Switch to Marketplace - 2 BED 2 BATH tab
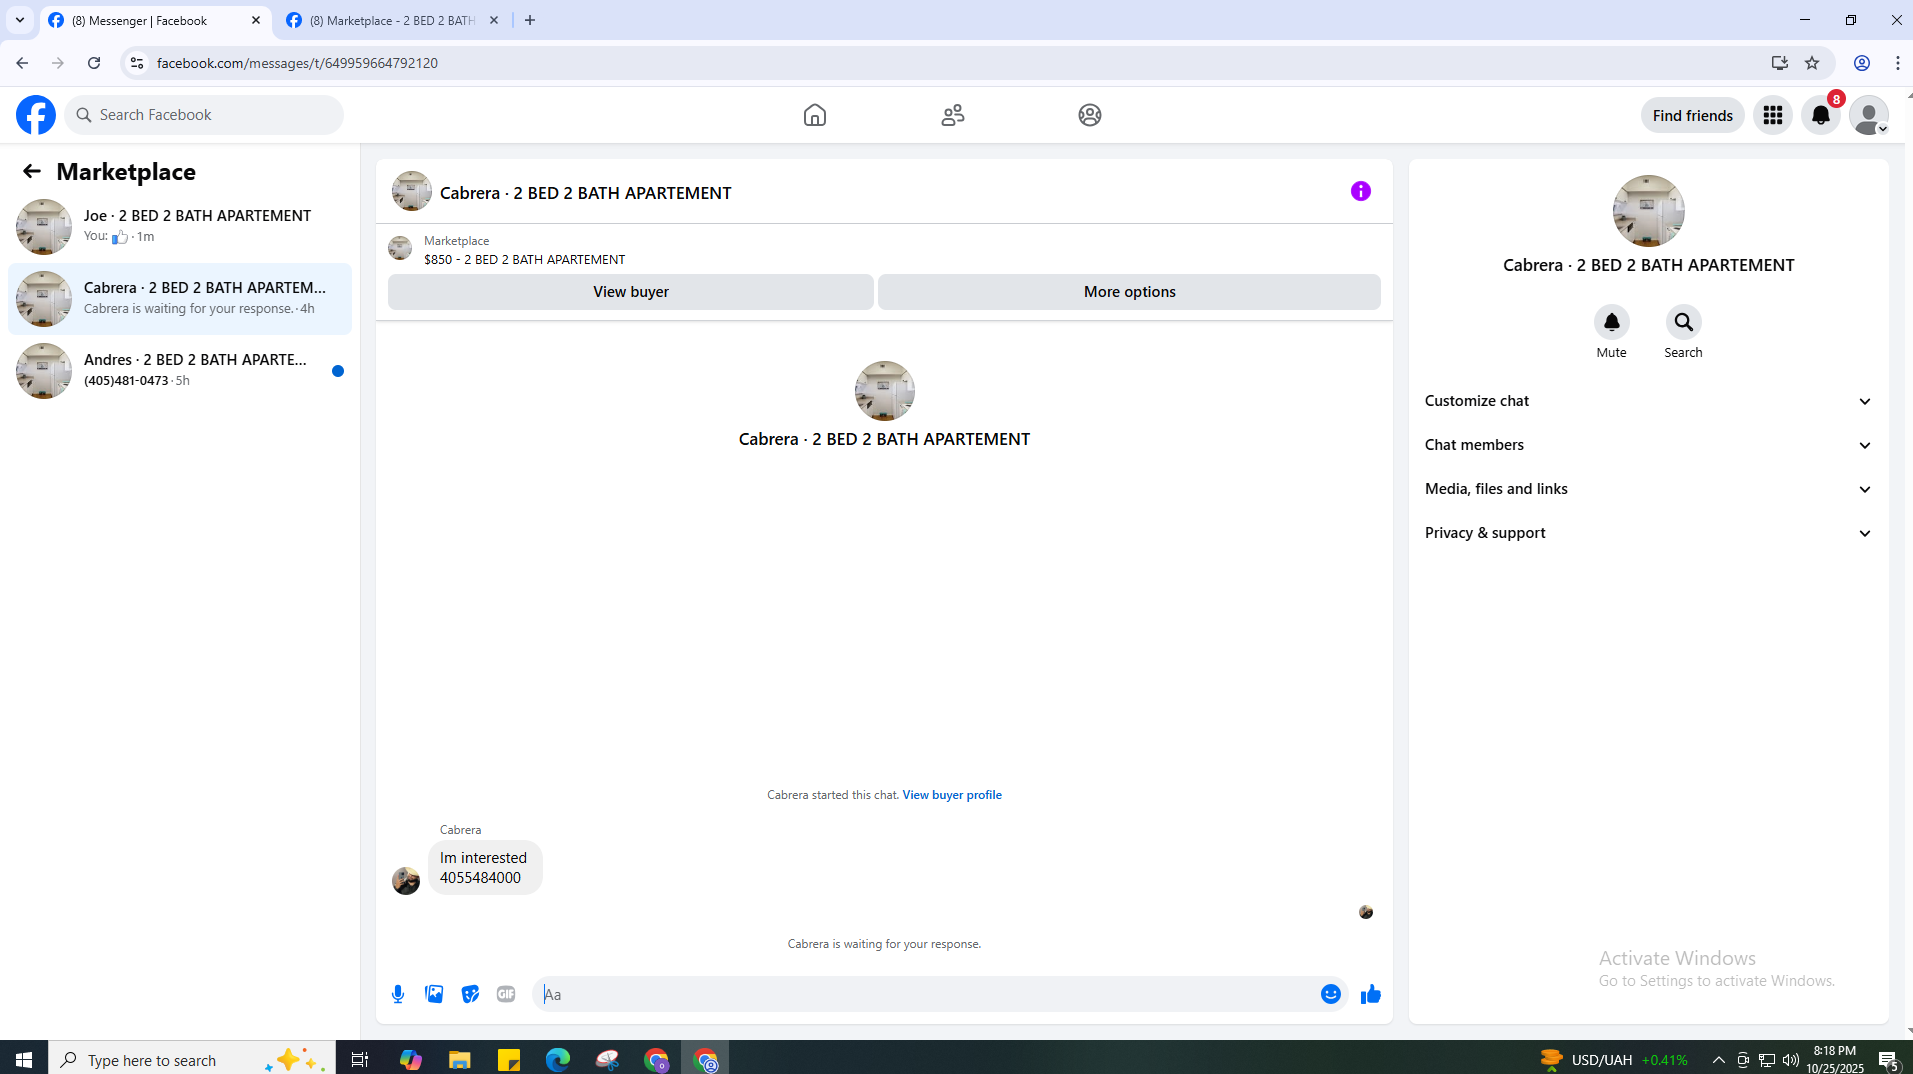The width and height of the screenshot is (1913, 1074). (392, 20)
